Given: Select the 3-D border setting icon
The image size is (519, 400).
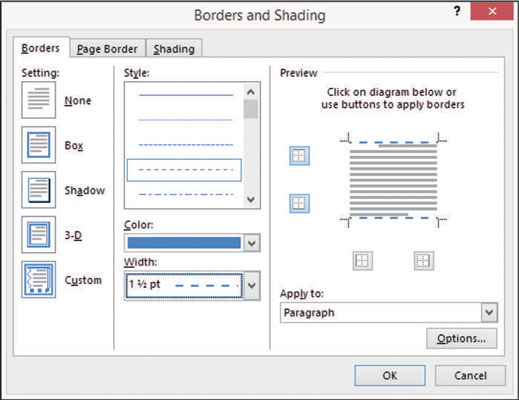Looking at the screenshot, I should point(39,235).
